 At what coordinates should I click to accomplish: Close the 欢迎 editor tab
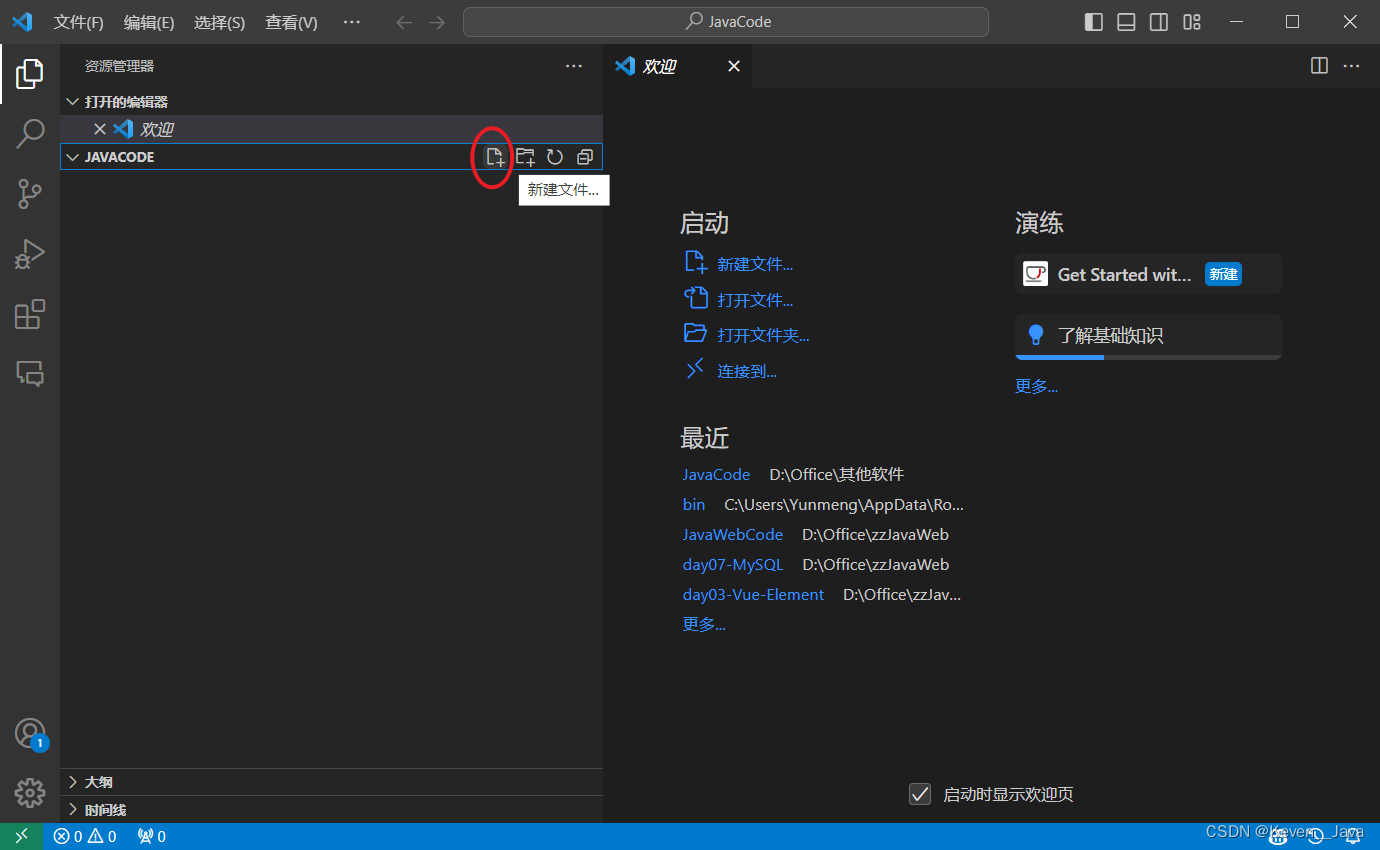click(734, 66)
